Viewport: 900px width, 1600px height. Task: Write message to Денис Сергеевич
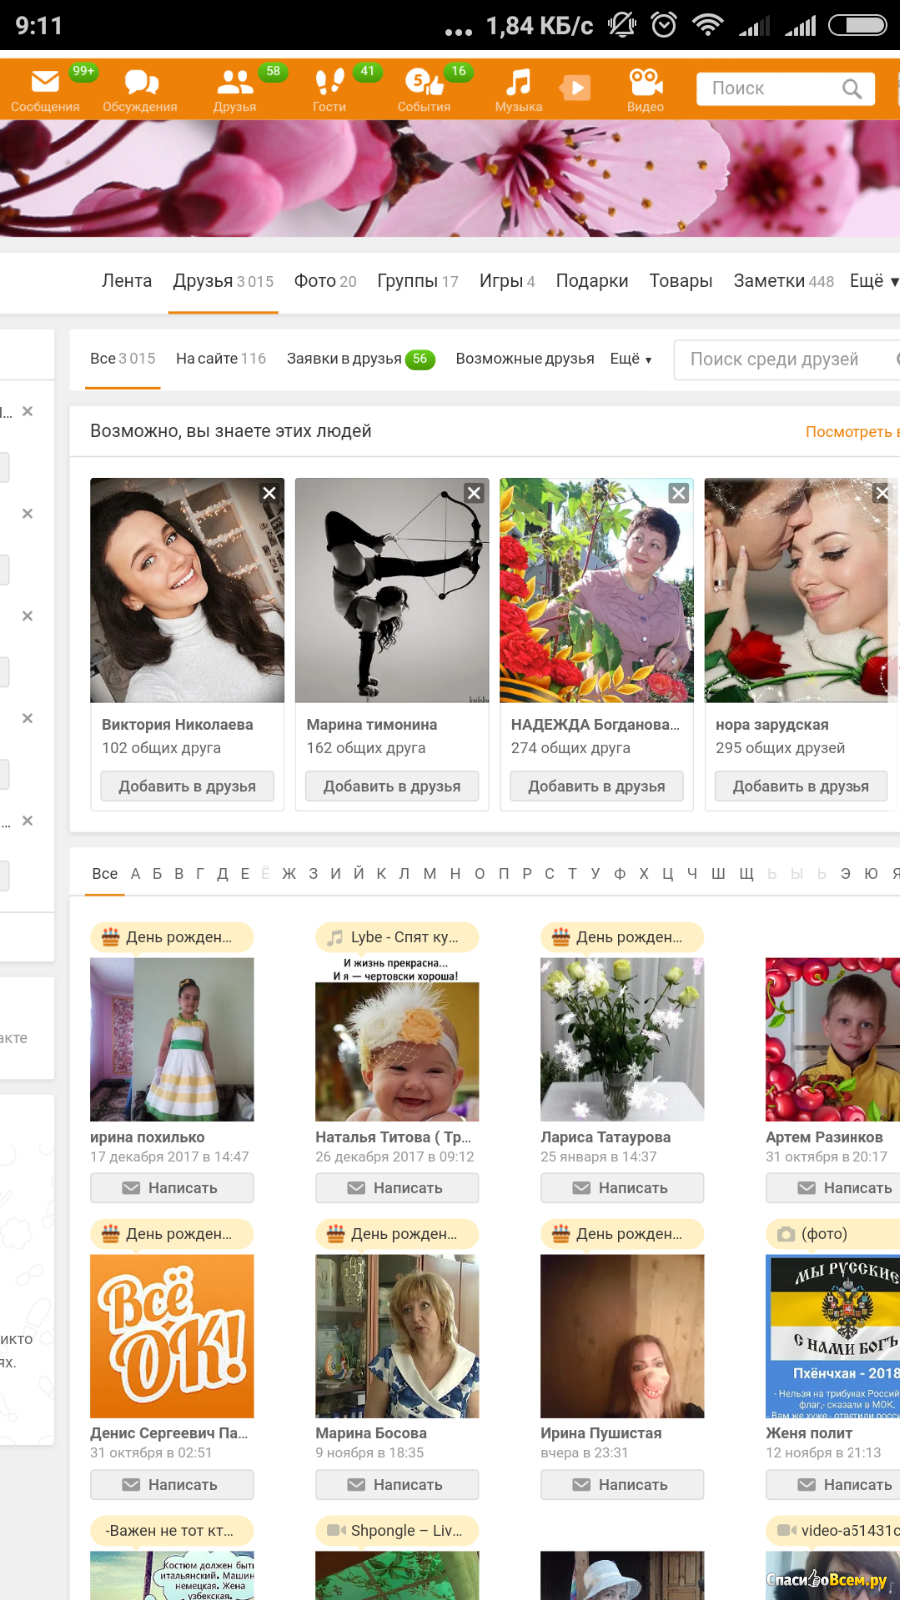172,1485
